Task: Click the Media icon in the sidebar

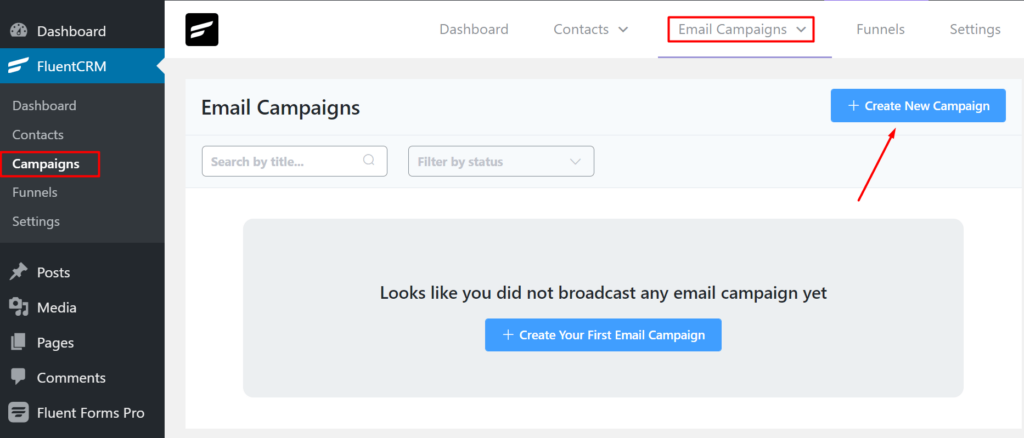Action: click(x=19, y=307)
